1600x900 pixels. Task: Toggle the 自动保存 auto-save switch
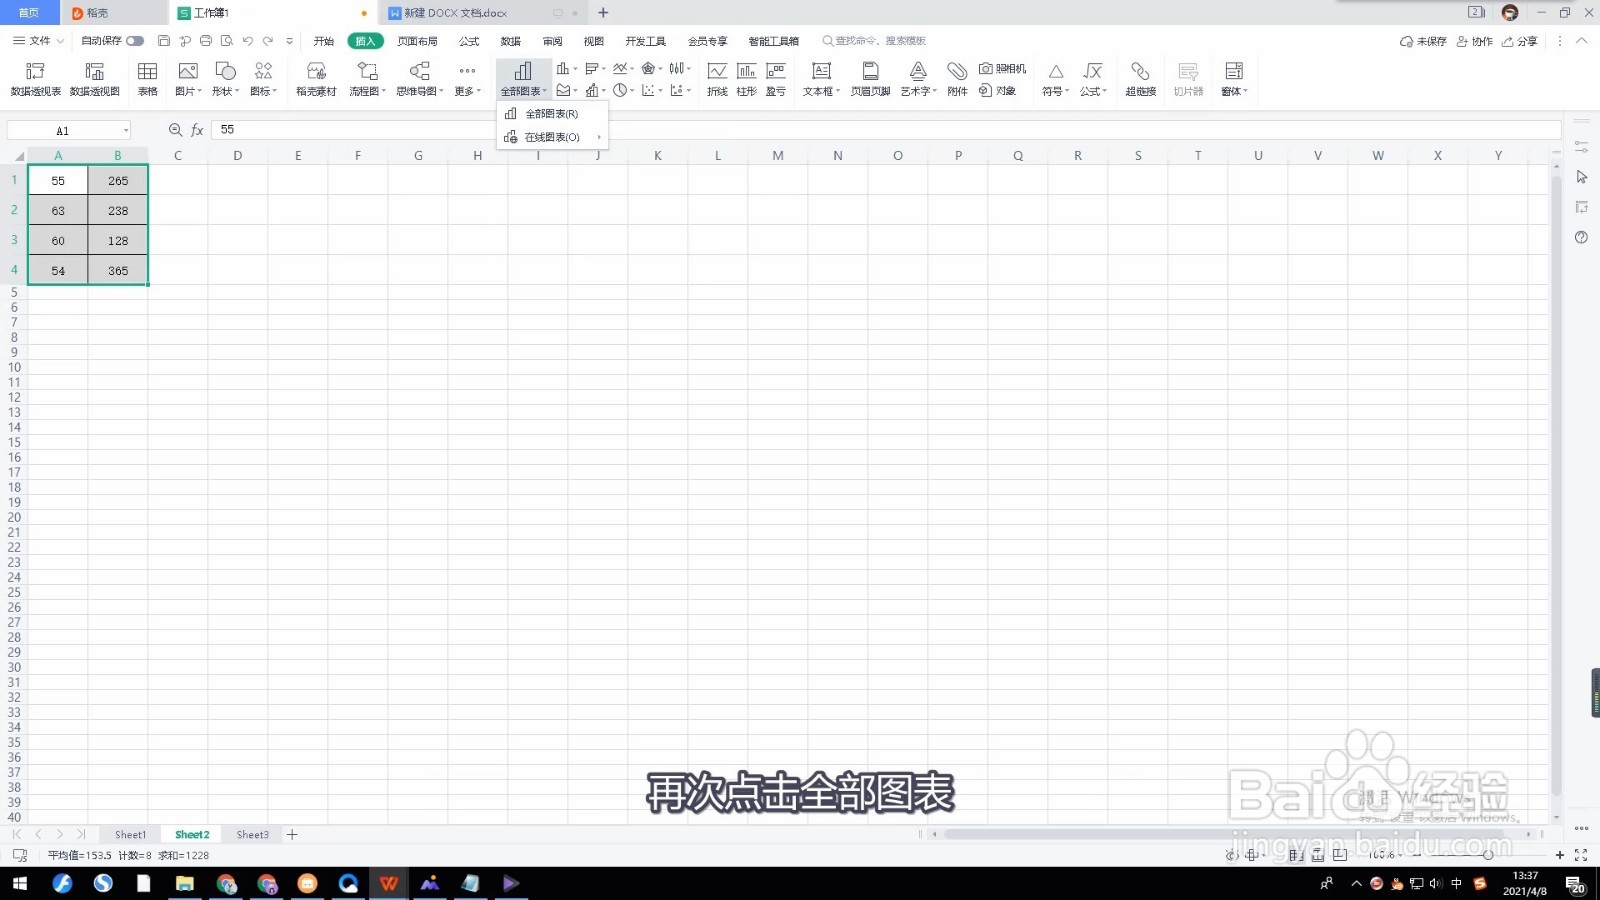coord(135,41)
